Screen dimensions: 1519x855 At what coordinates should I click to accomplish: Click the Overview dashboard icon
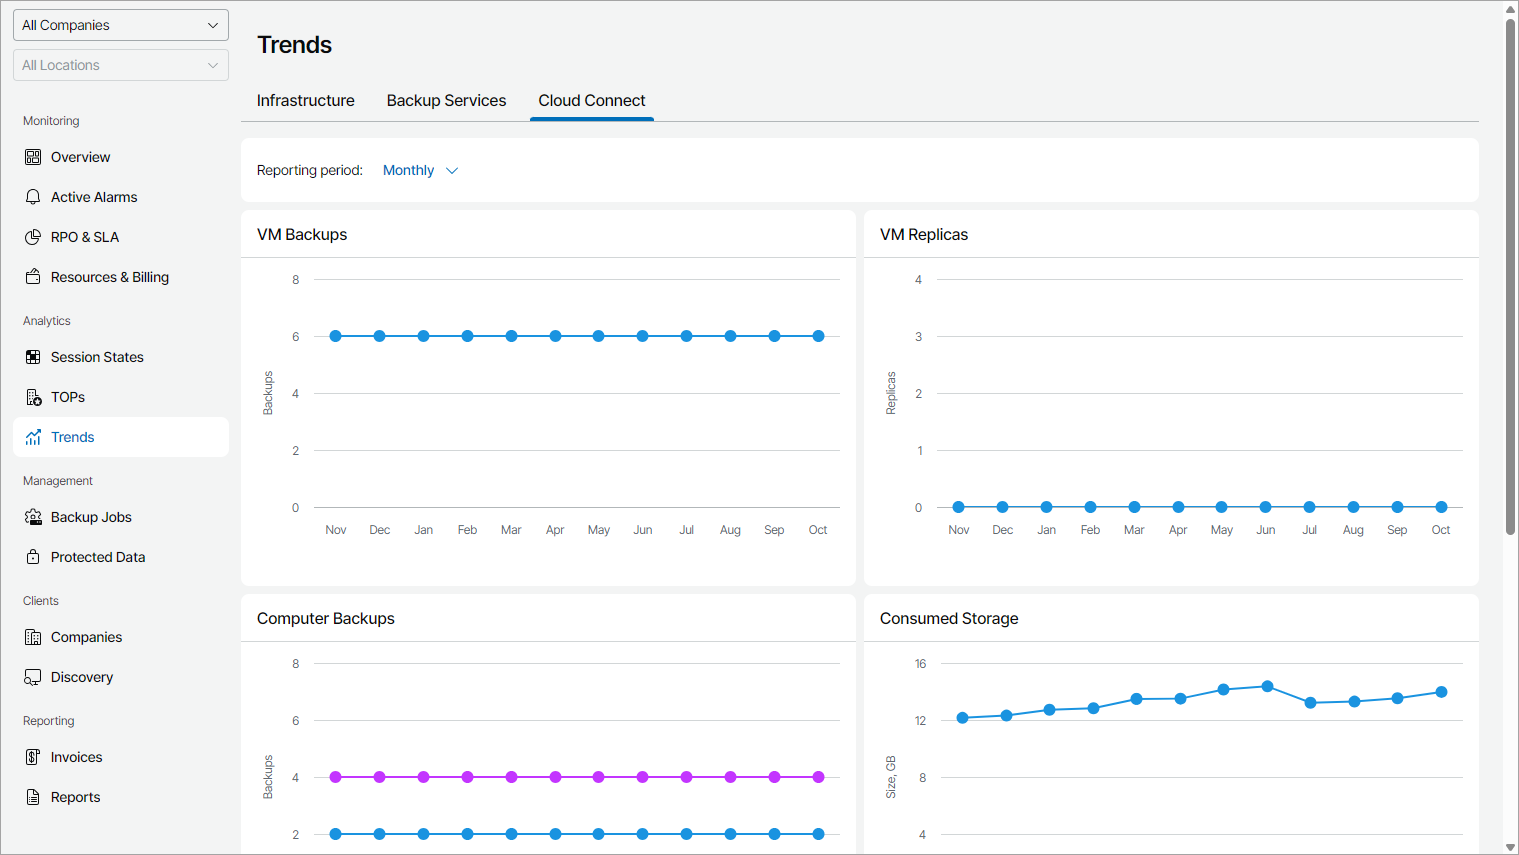tap(33, 157)
